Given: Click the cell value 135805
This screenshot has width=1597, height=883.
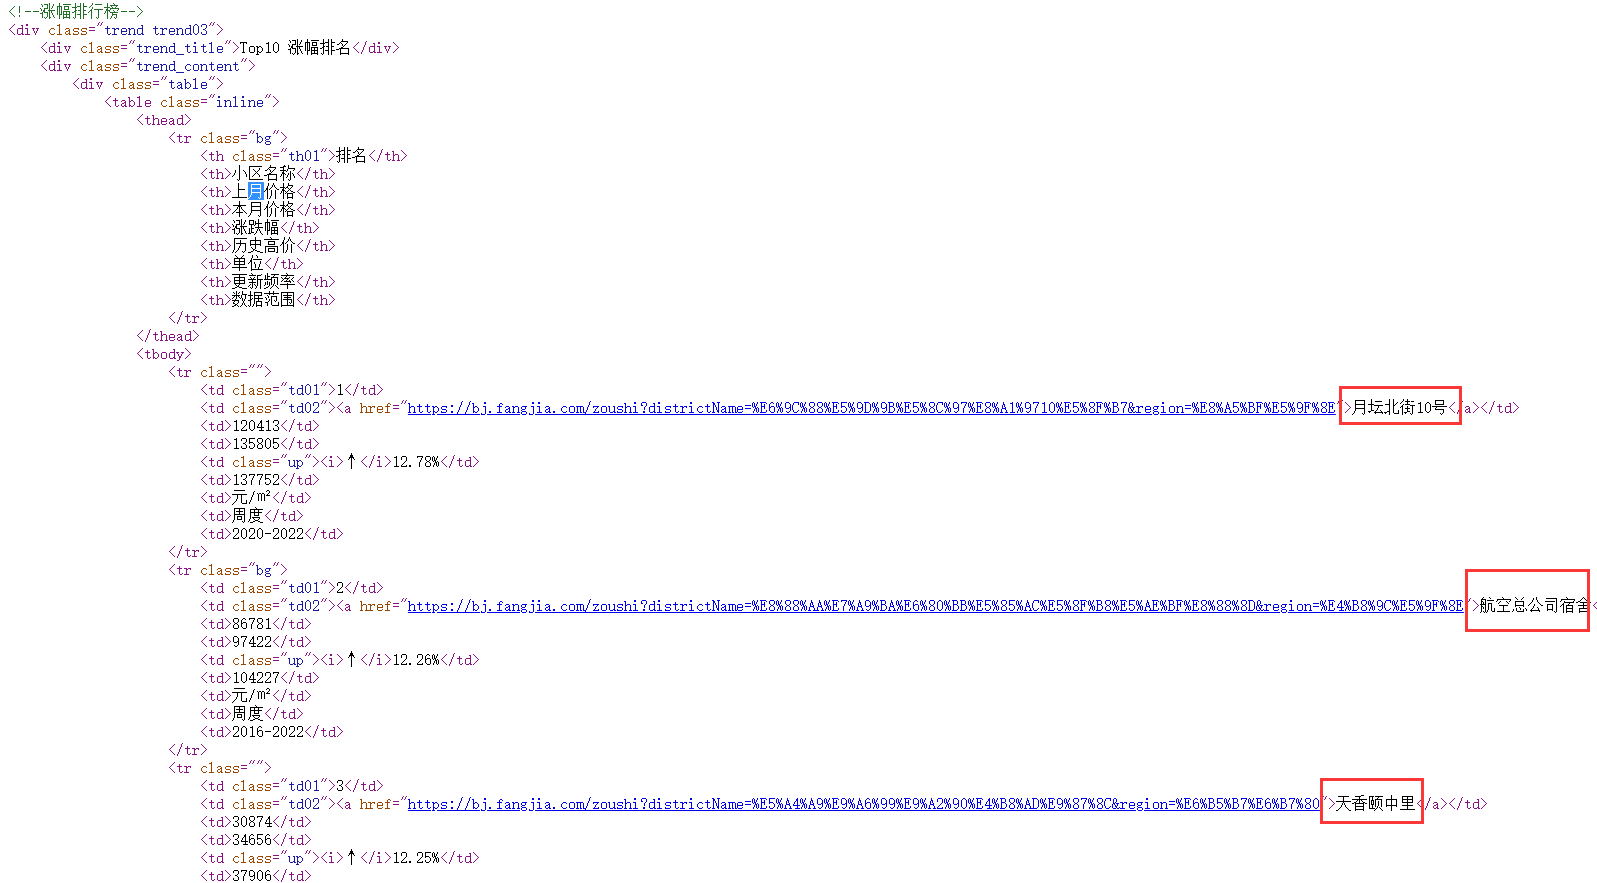Looking at the screenshot, I should coord(256,444).
